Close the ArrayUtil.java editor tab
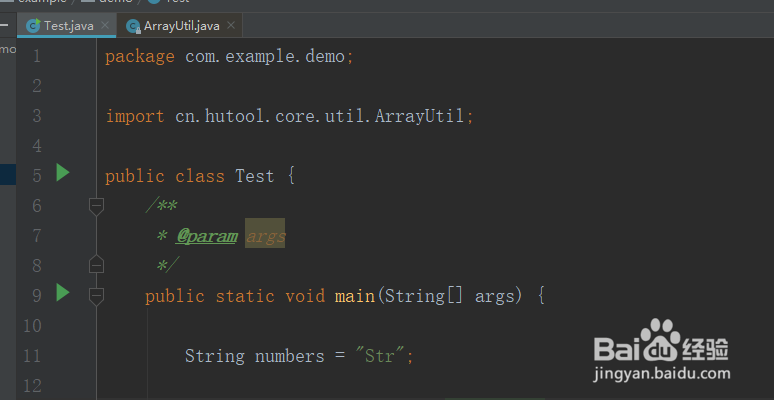 point(231,26)
